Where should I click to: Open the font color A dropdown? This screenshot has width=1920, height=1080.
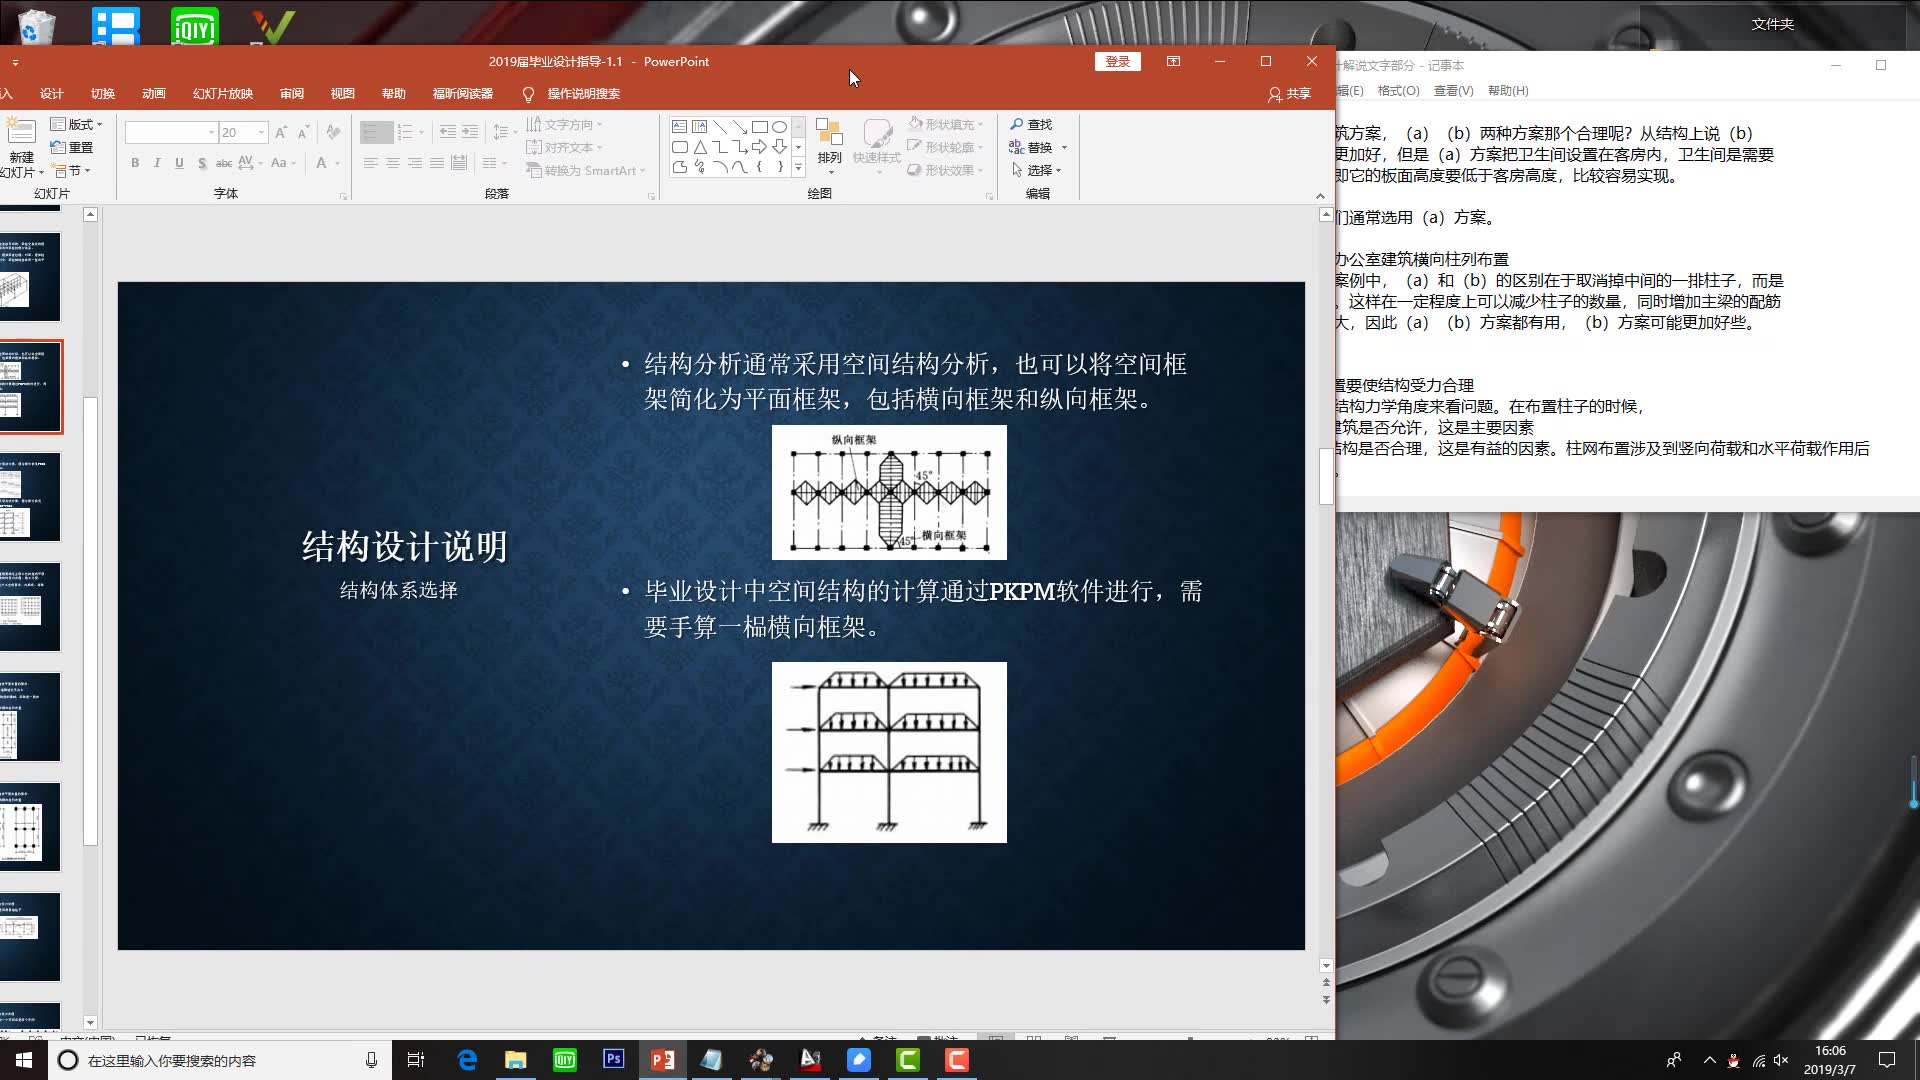click(x=338, y=163)
